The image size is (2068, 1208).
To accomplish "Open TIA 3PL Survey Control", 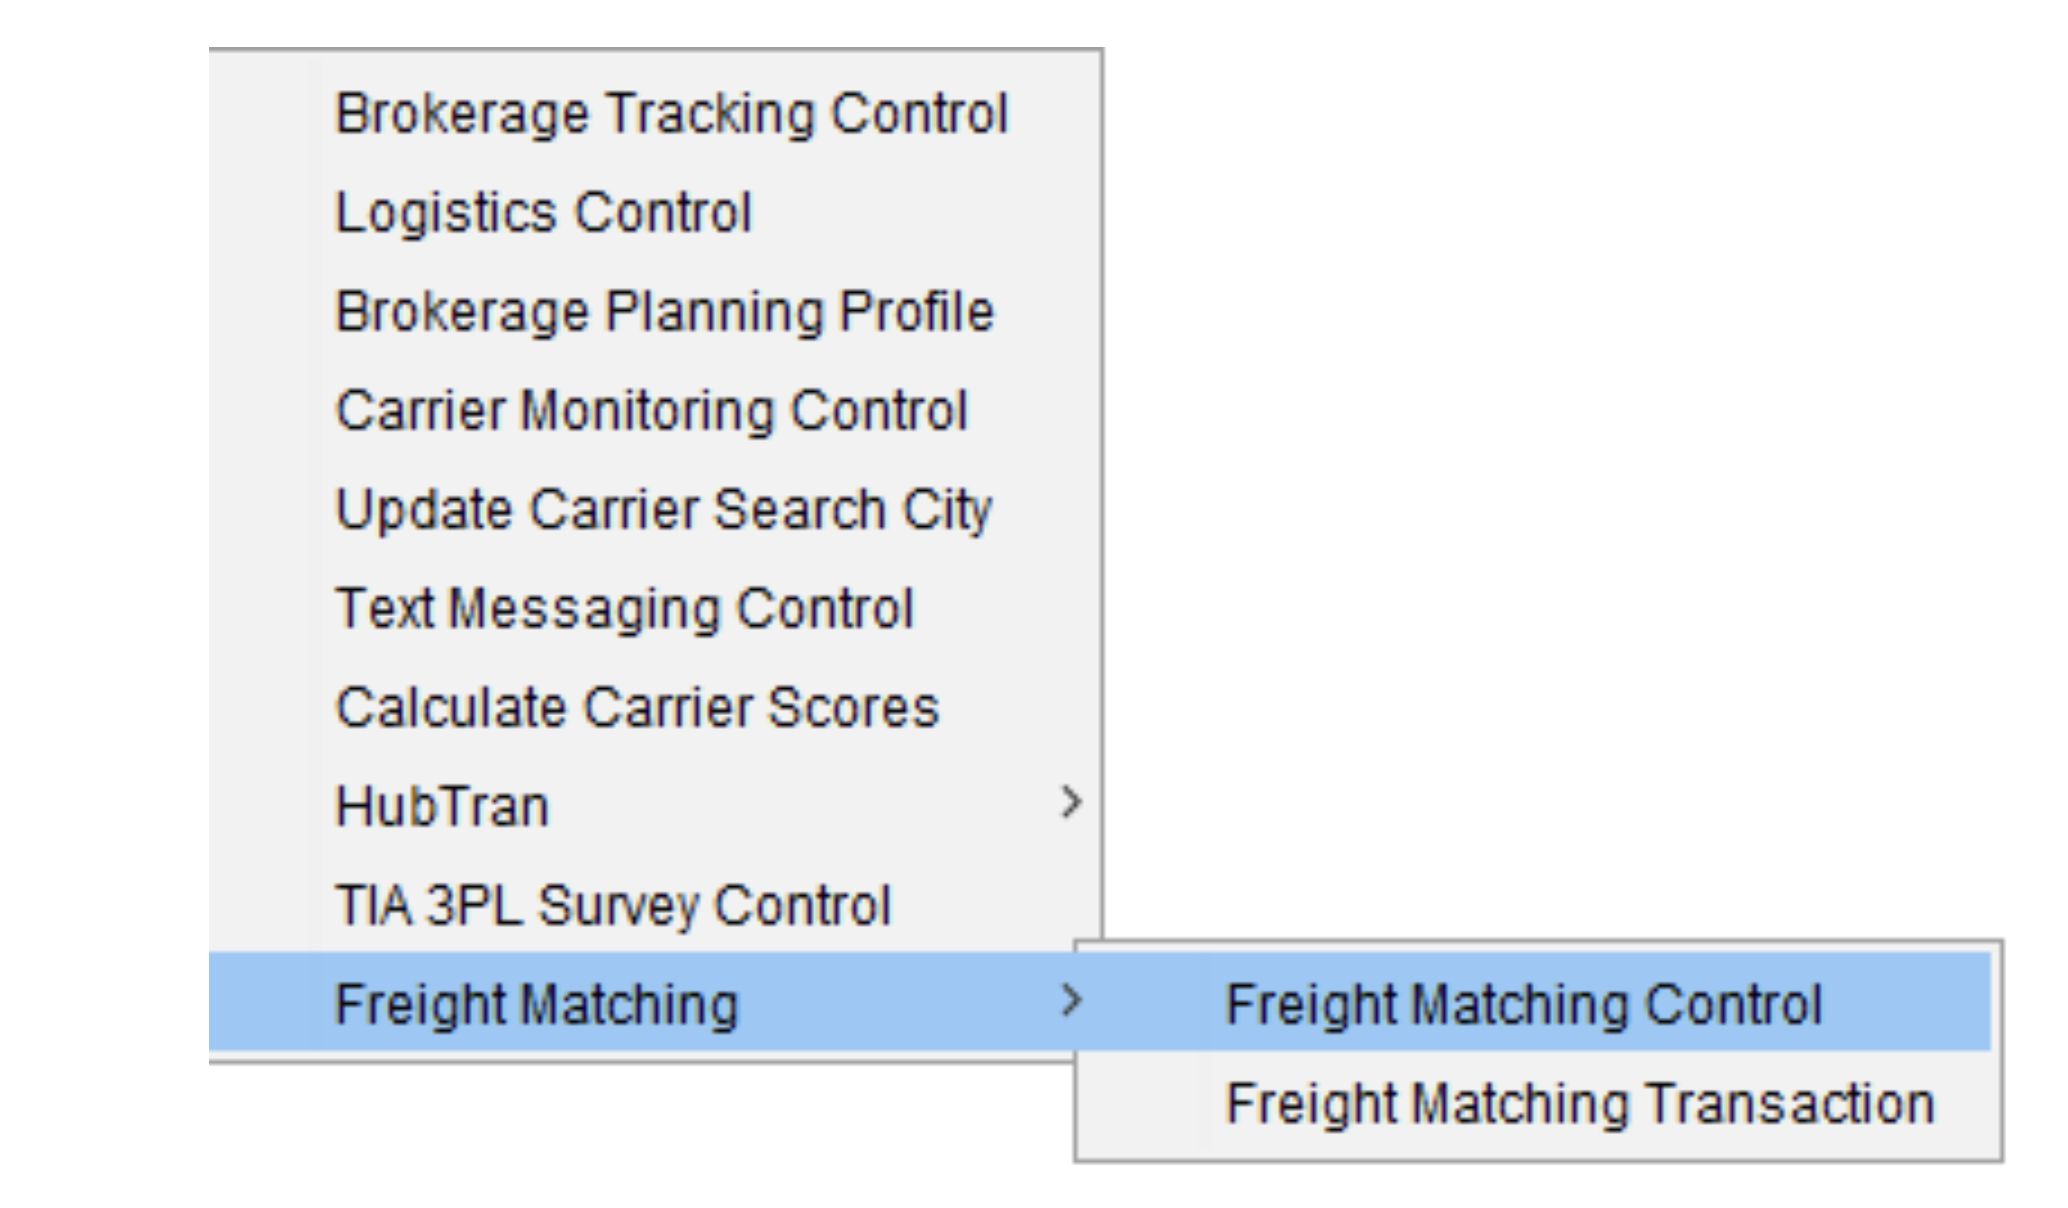I will (612, 906).
